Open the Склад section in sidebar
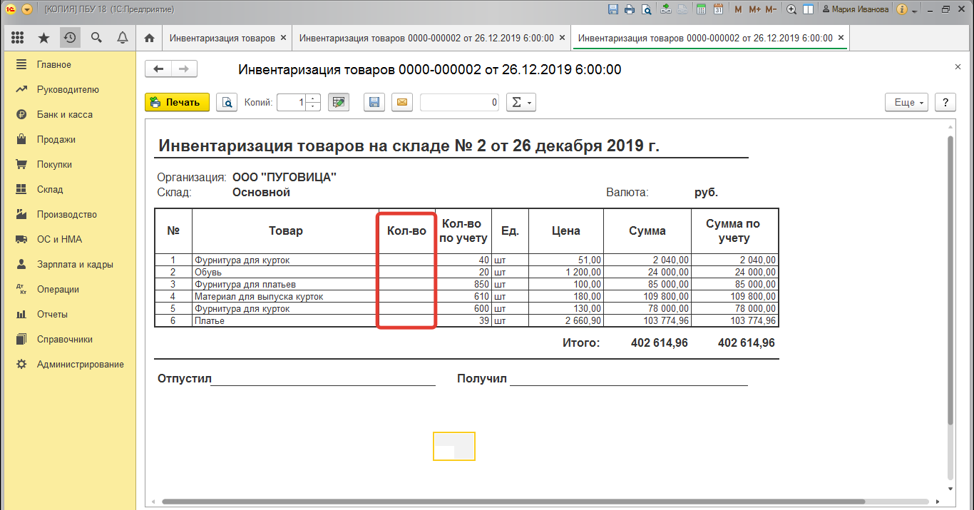The image size is (974, 510). [x=50, y=189]
